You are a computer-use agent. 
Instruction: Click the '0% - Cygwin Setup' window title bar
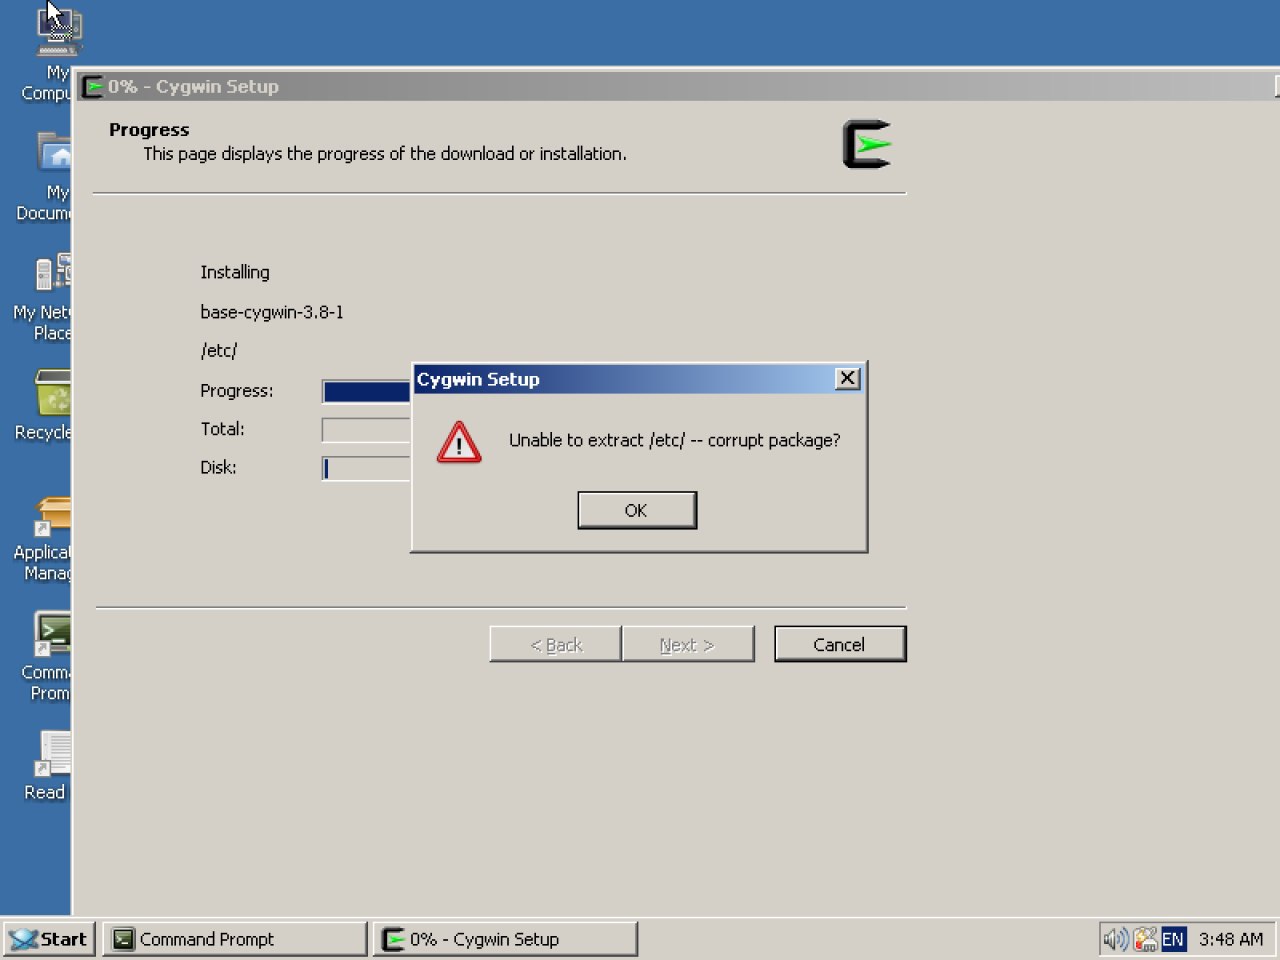[x=680, y=87]
